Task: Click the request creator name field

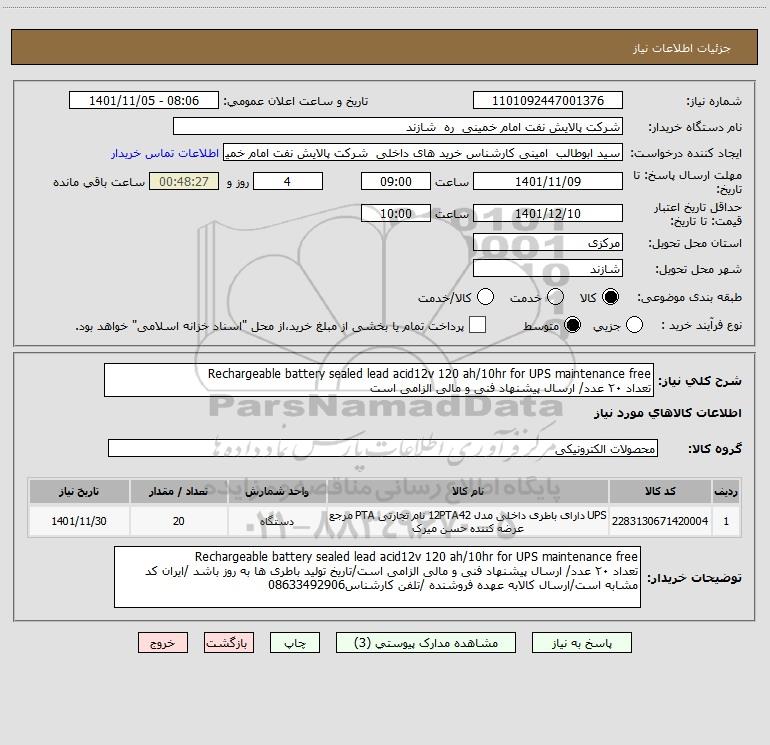Action: [423, 153]
